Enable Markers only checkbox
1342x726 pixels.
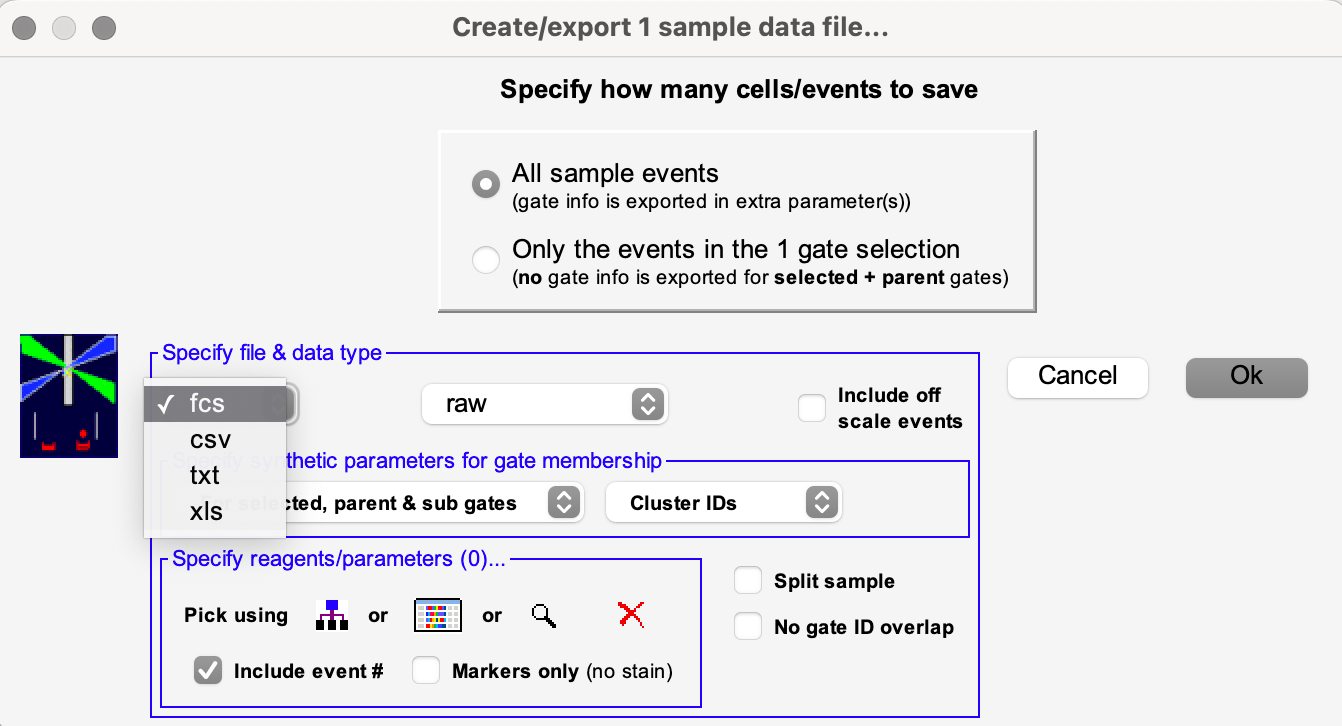point(427,671)
